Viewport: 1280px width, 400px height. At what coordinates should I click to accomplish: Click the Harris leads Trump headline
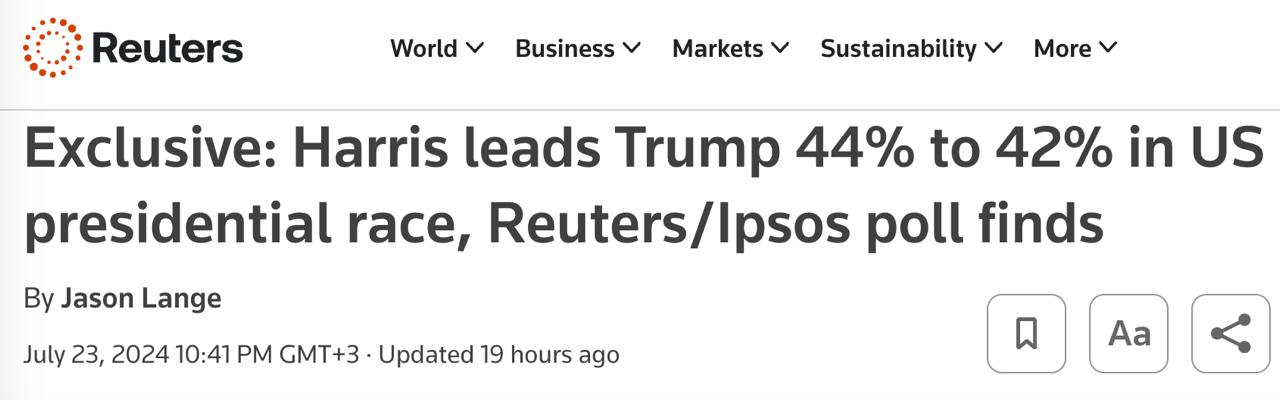click(x=640, y=187)
